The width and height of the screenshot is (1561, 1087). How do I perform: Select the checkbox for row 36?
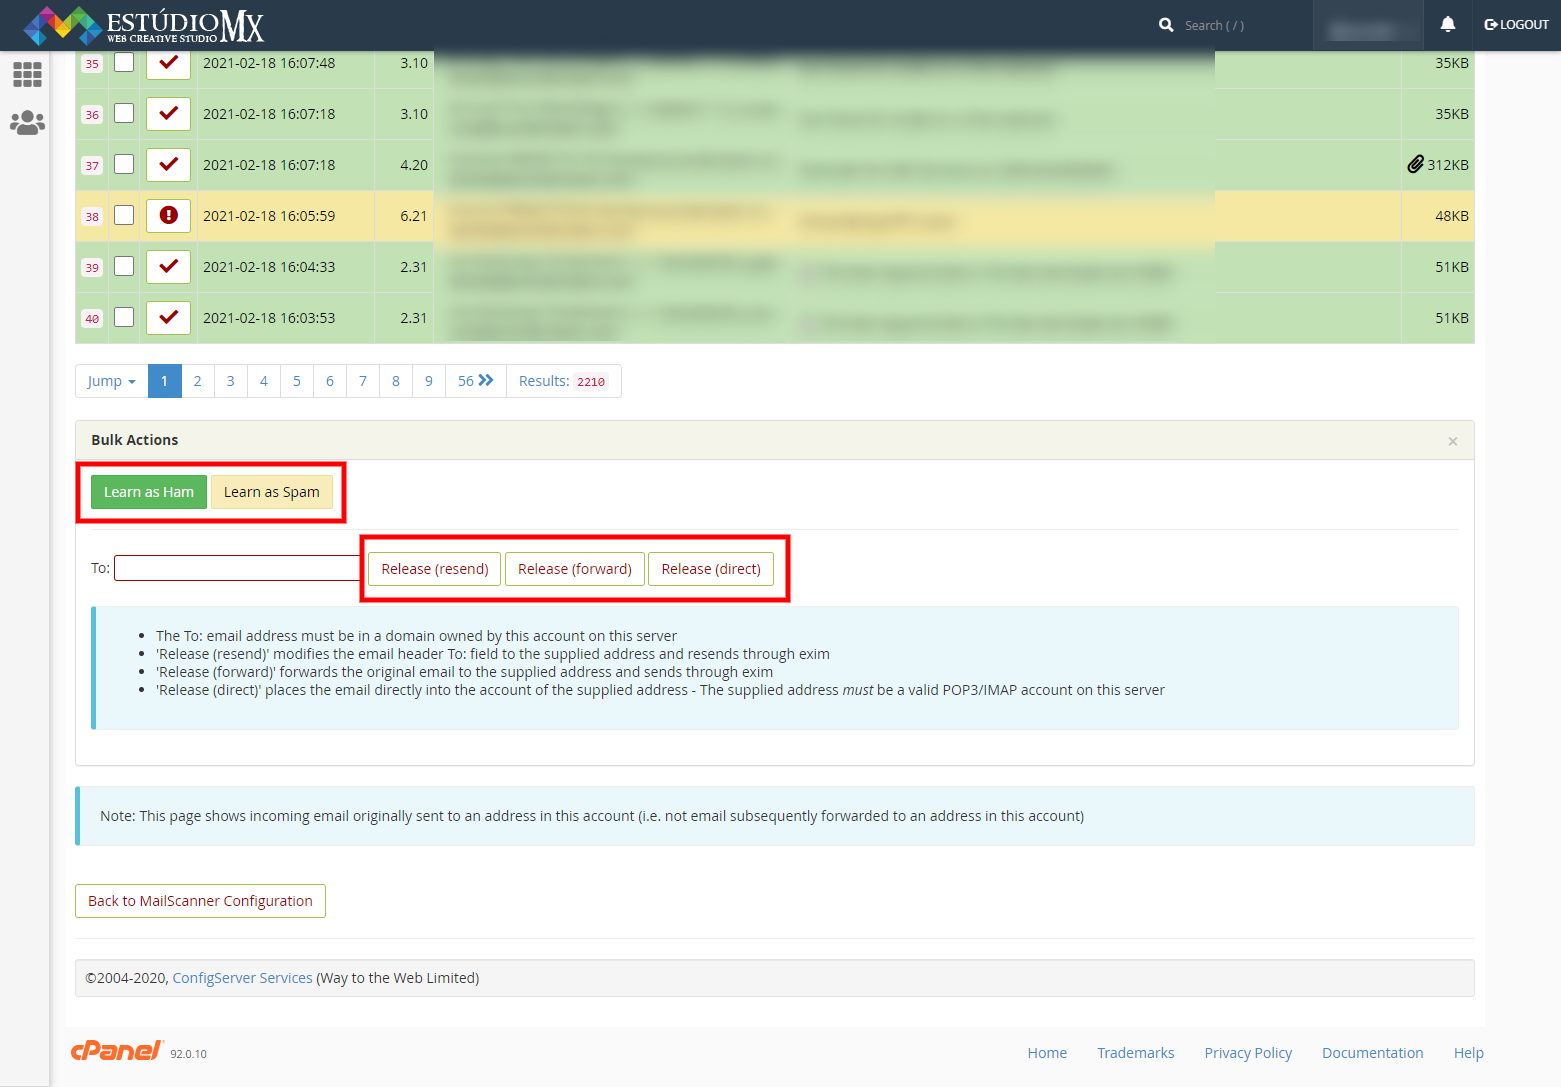124,113
